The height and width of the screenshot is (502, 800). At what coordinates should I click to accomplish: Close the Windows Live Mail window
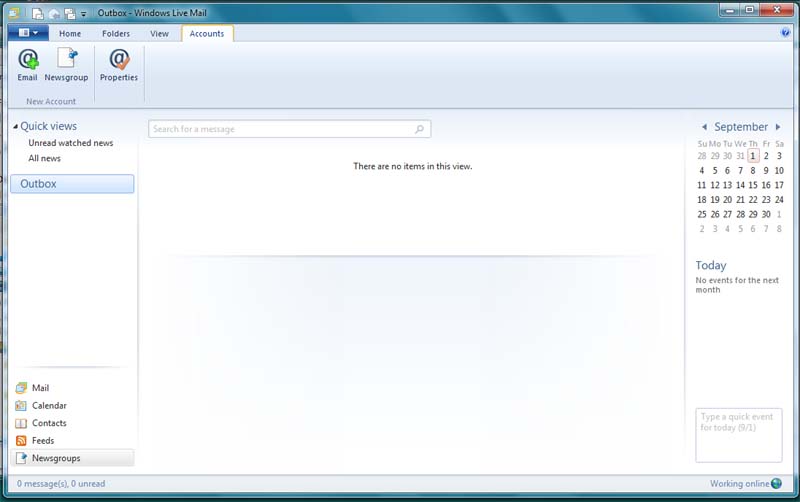point(777,10)
